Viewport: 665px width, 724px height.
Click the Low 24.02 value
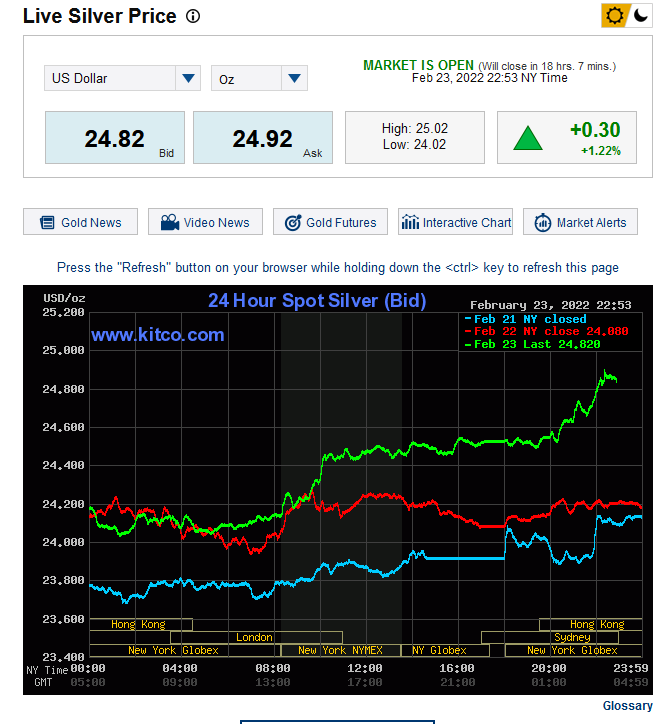click(414, 145)
